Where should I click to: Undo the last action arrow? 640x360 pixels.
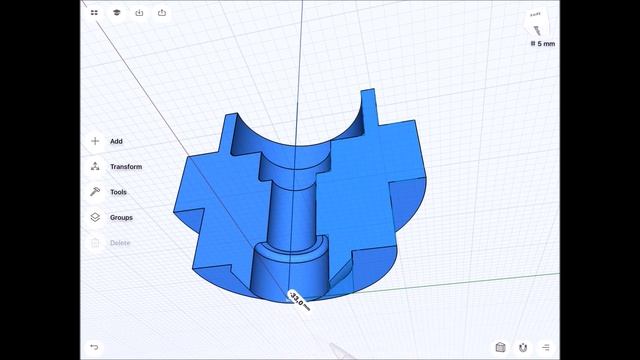(x=94, y=347)
